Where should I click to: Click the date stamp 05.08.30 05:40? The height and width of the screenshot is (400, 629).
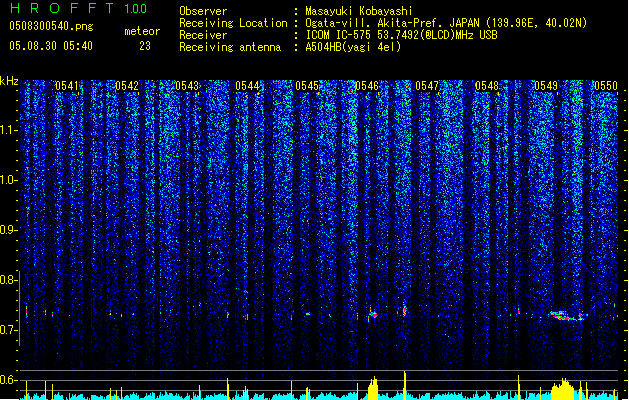(x=51, y=46)
